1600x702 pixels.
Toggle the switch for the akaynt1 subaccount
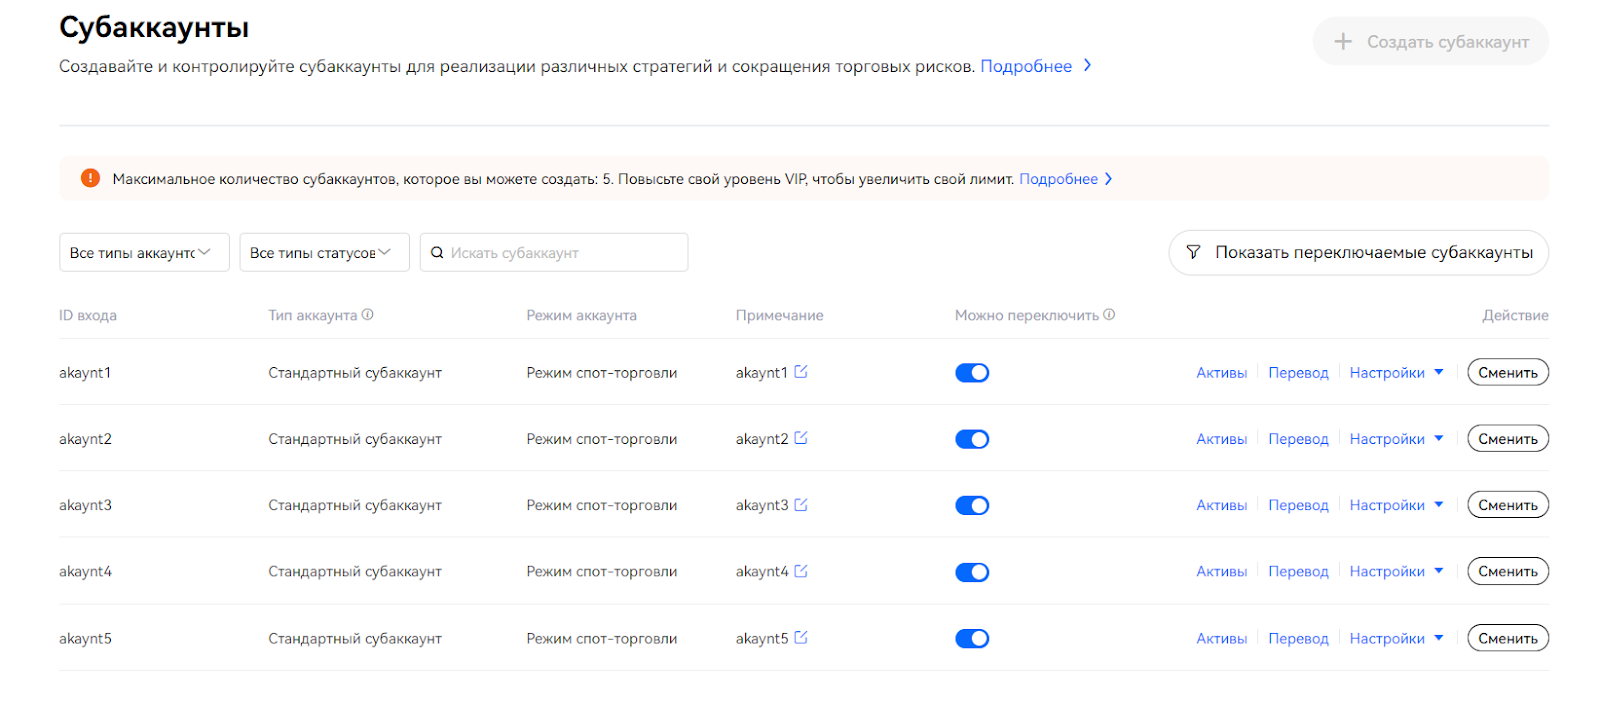point(972,373)
